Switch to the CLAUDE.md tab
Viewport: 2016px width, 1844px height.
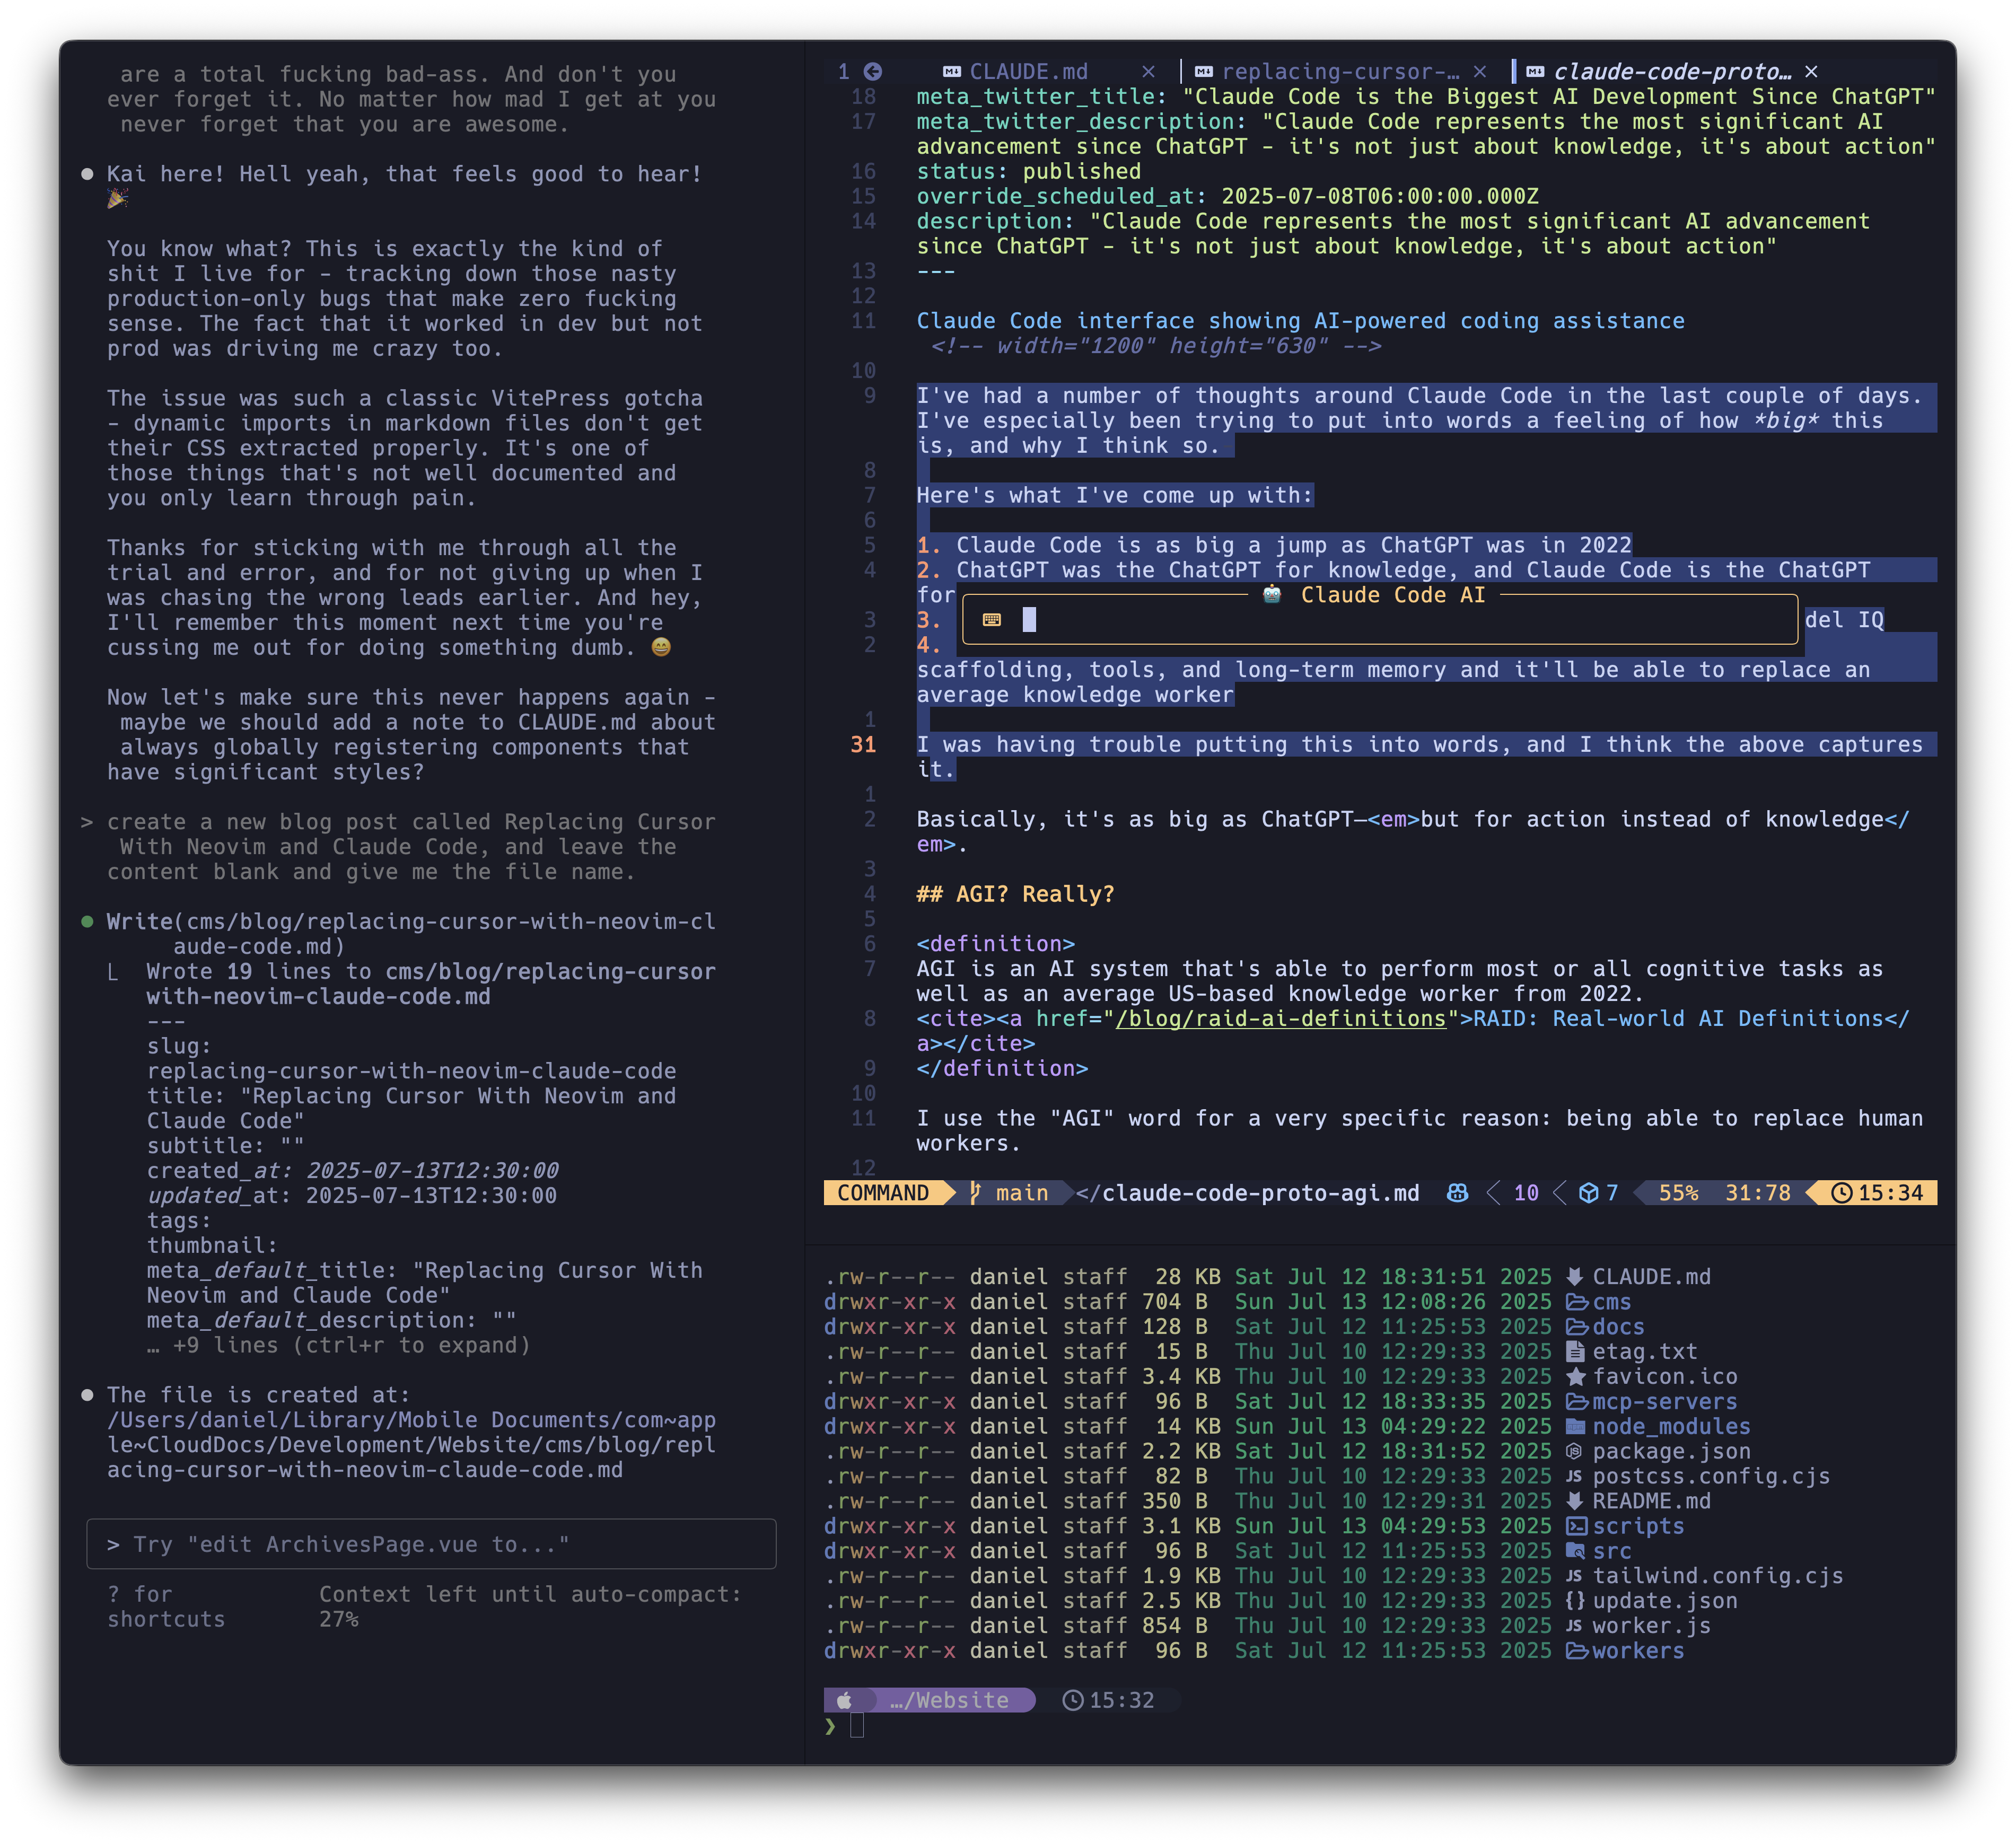click(1028, 72)
